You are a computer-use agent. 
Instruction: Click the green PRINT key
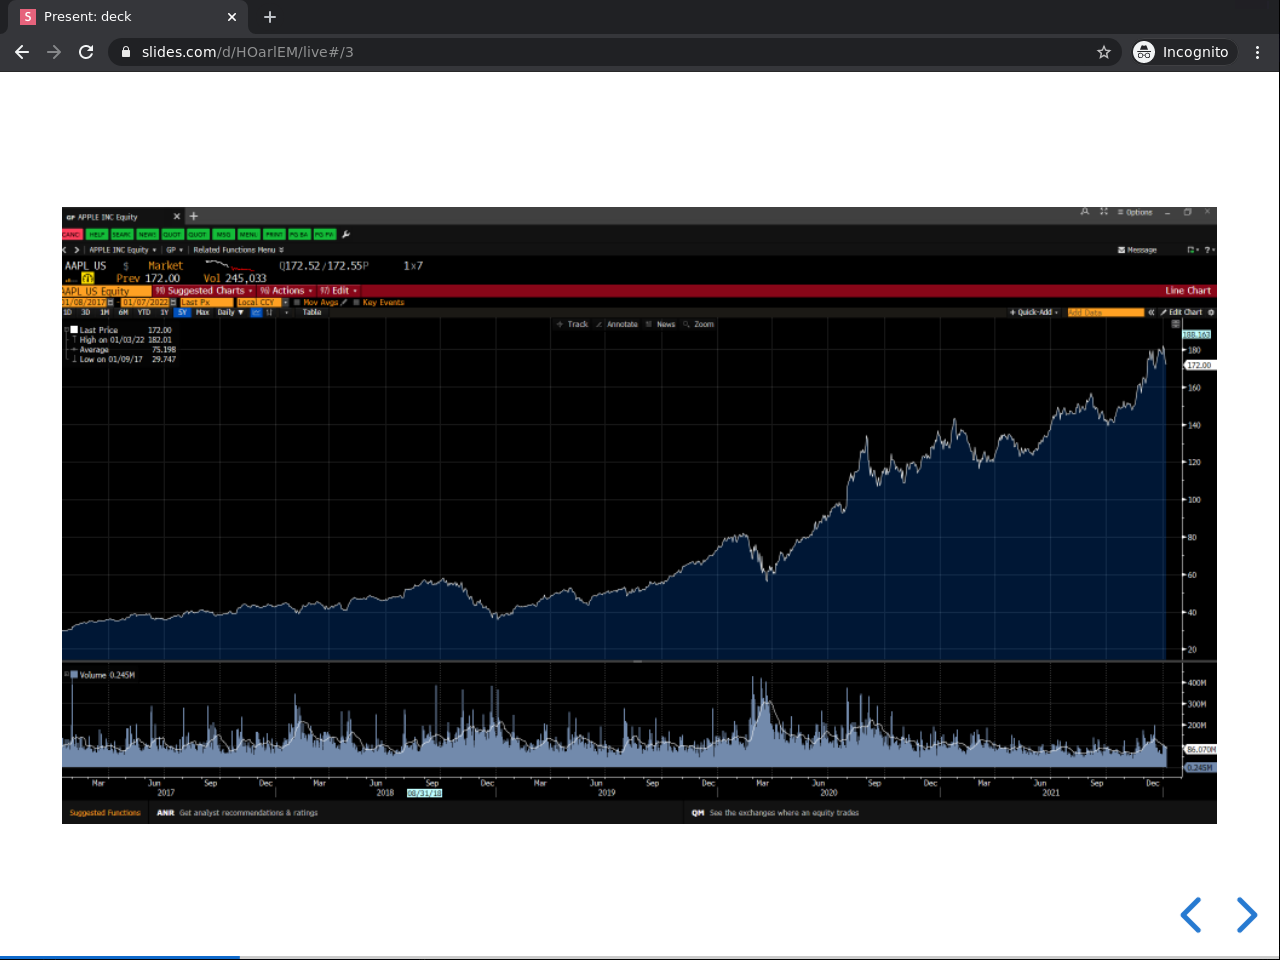(x=274, y=235)
